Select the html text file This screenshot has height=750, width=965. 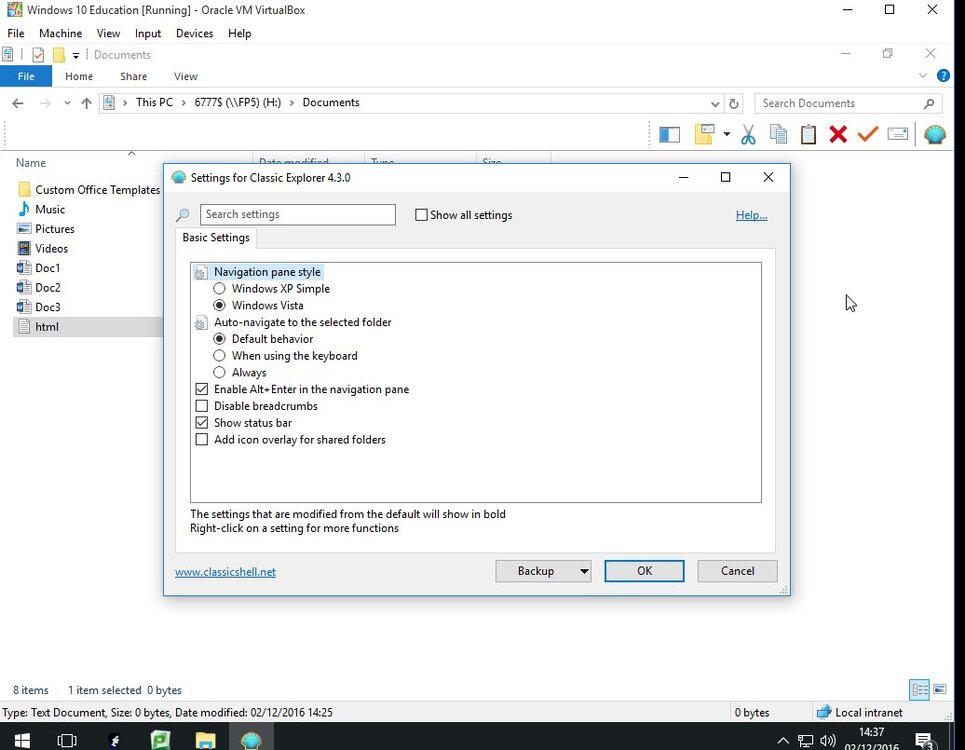[88, 327]
